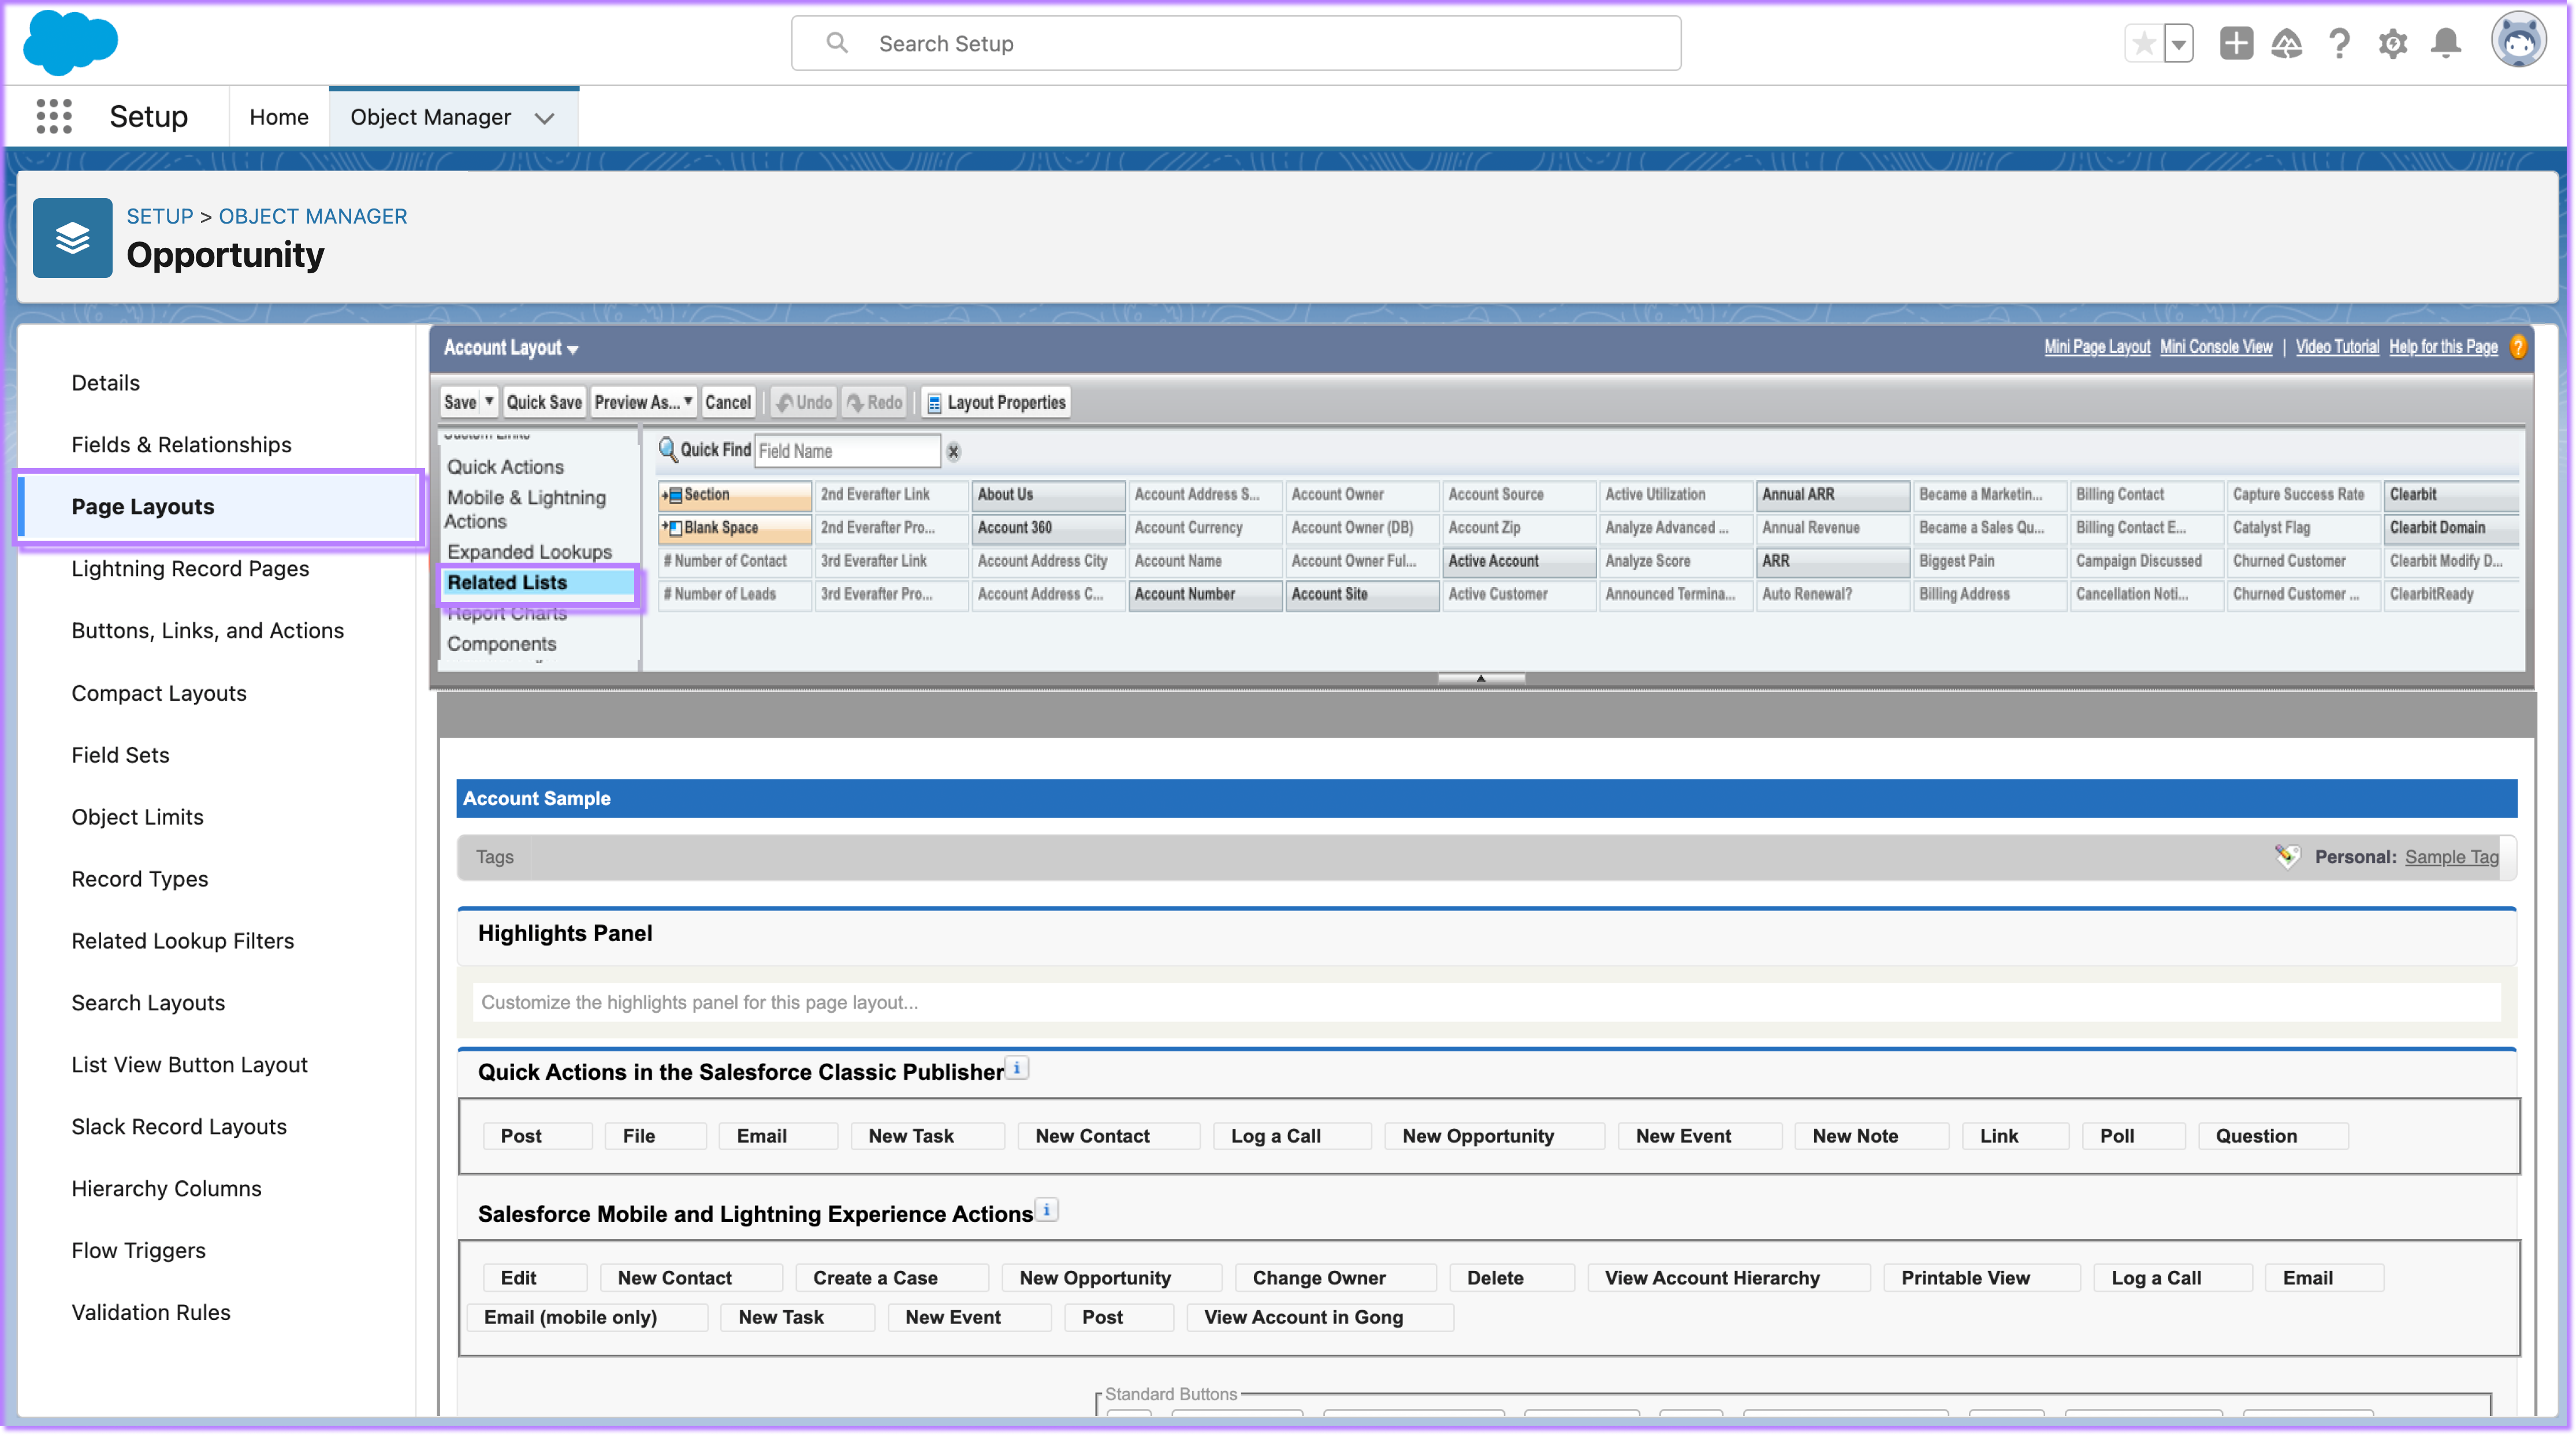2576x1435 pixels.
Task: Open Lightning Record Pages
Action: pyautogui.click(x=190, y=569)
